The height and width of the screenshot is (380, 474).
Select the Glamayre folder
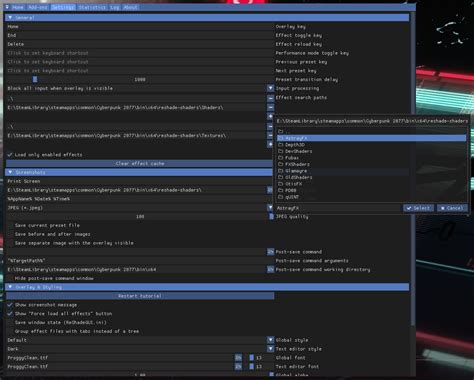tap(371, 171)
